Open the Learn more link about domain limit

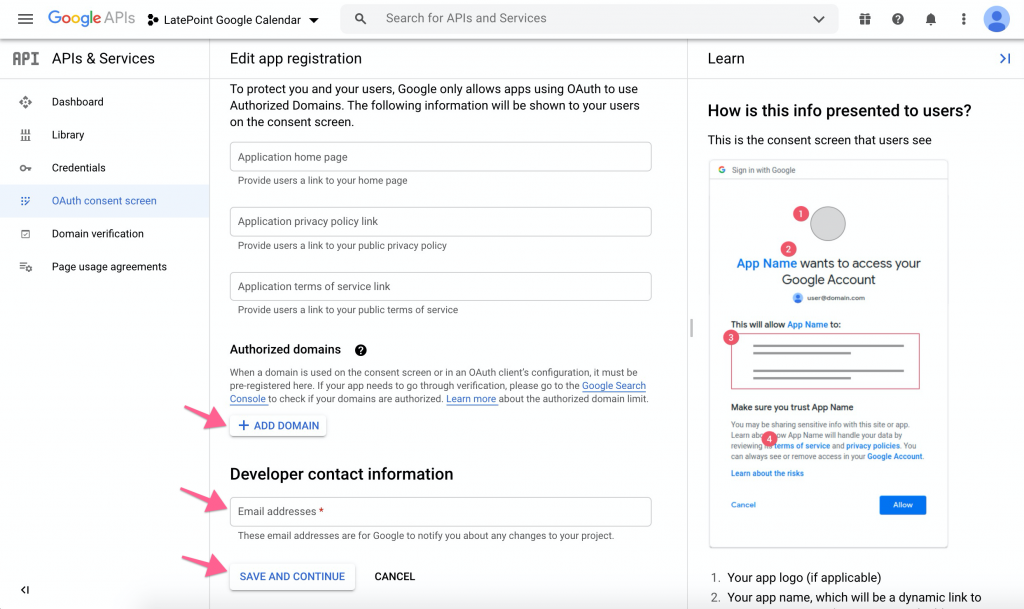[x=471, y=399]
